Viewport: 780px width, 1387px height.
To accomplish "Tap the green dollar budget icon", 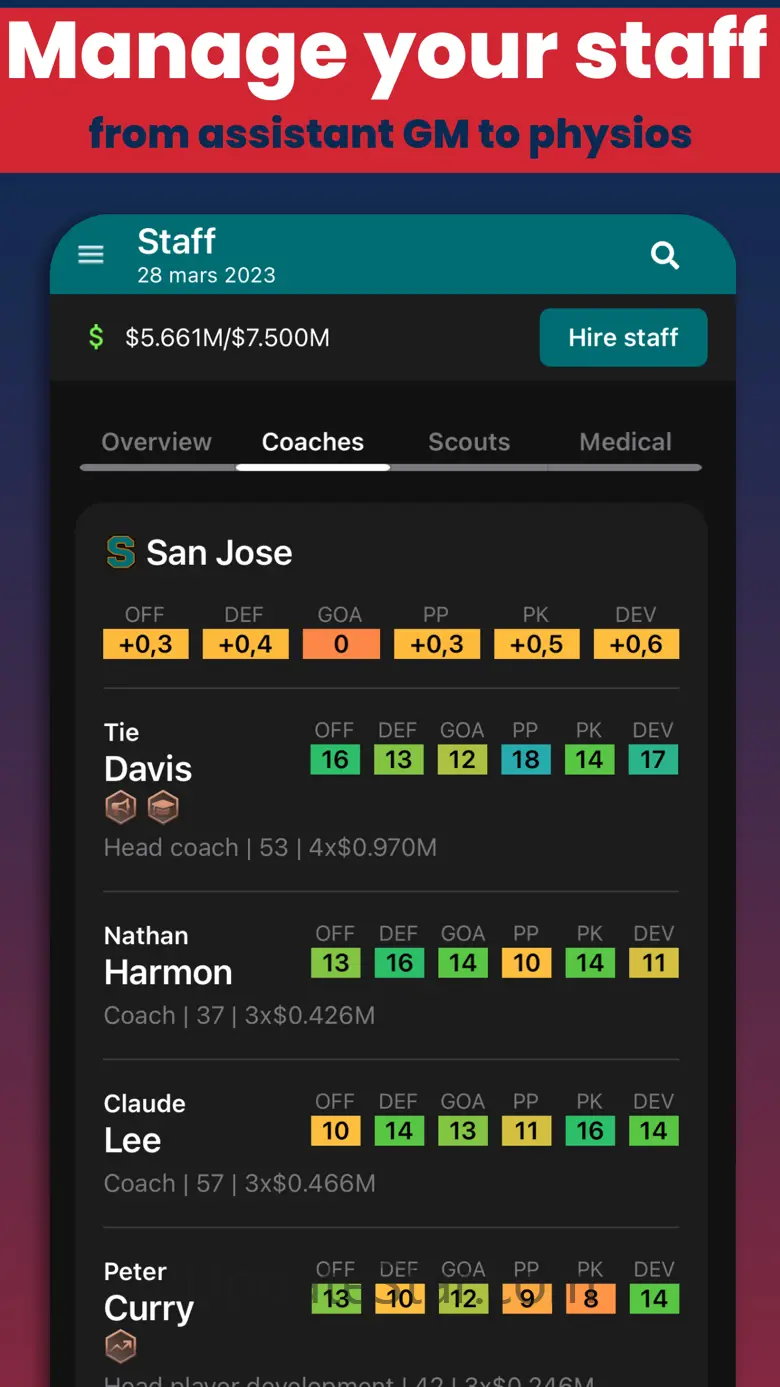I will pos(96,337).
